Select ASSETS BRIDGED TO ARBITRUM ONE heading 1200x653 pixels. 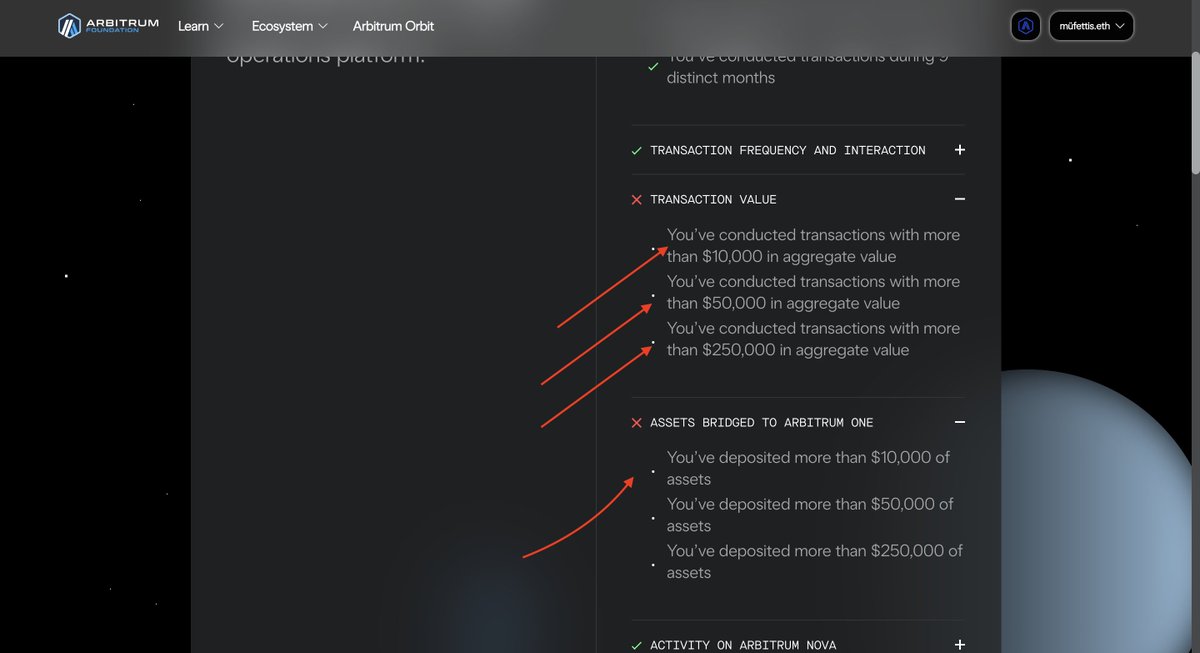pos(762,423)
